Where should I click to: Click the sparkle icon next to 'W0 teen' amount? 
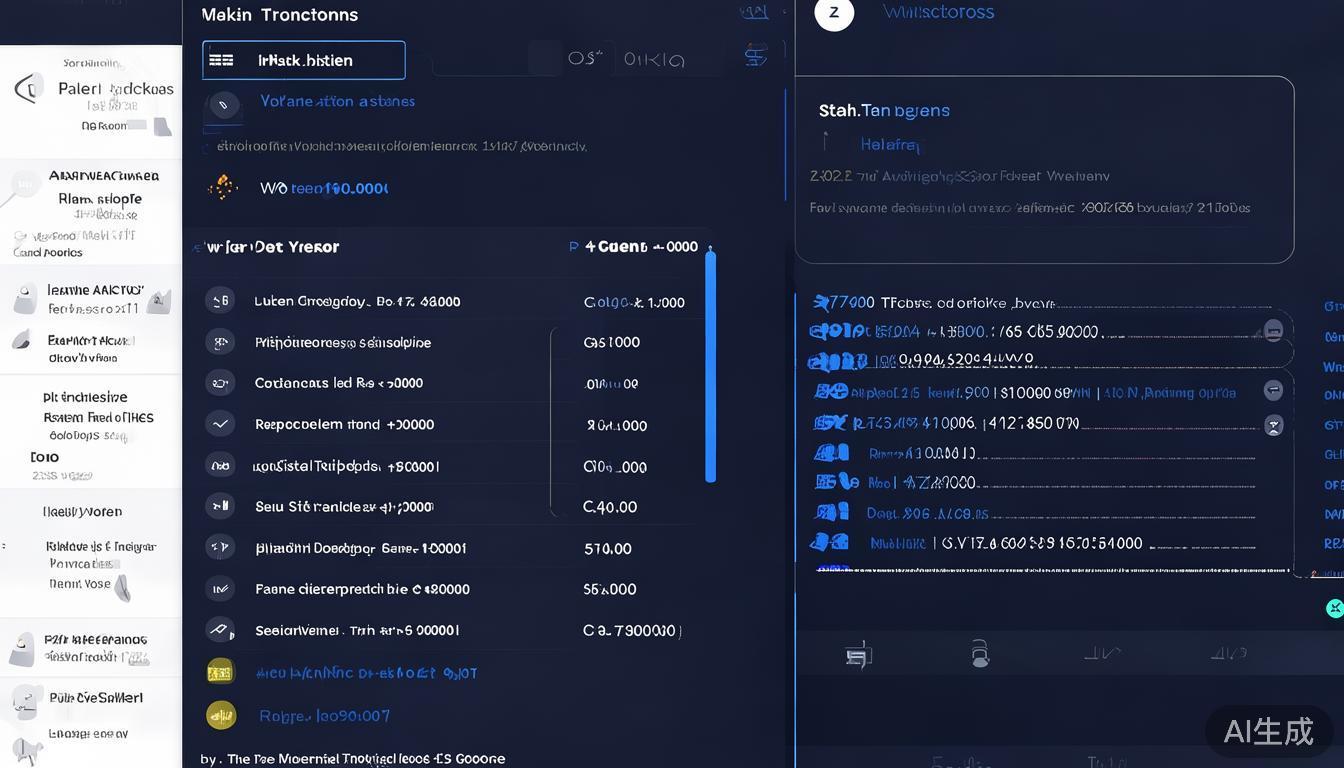(220, 187)
